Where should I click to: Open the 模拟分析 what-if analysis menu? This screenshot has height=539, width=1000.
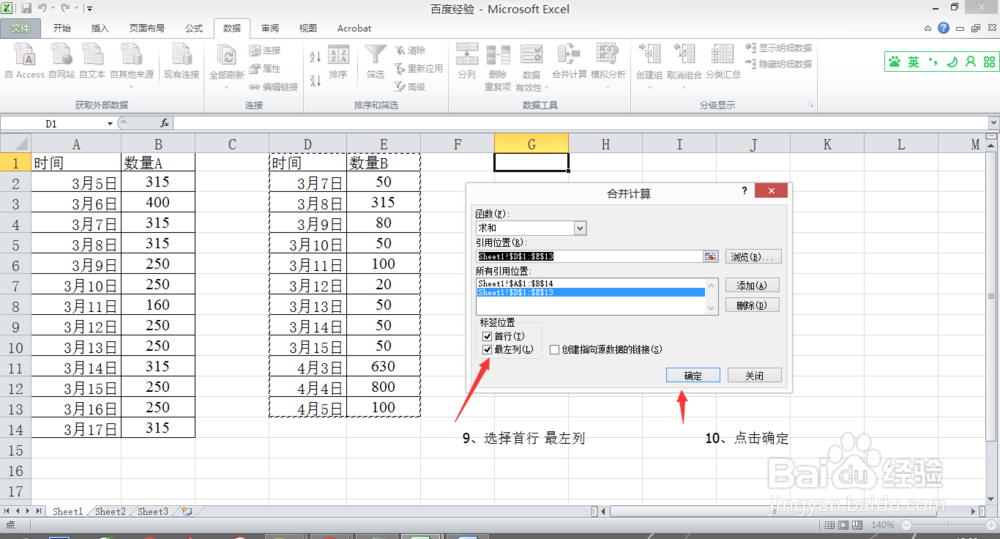(608, 65)
